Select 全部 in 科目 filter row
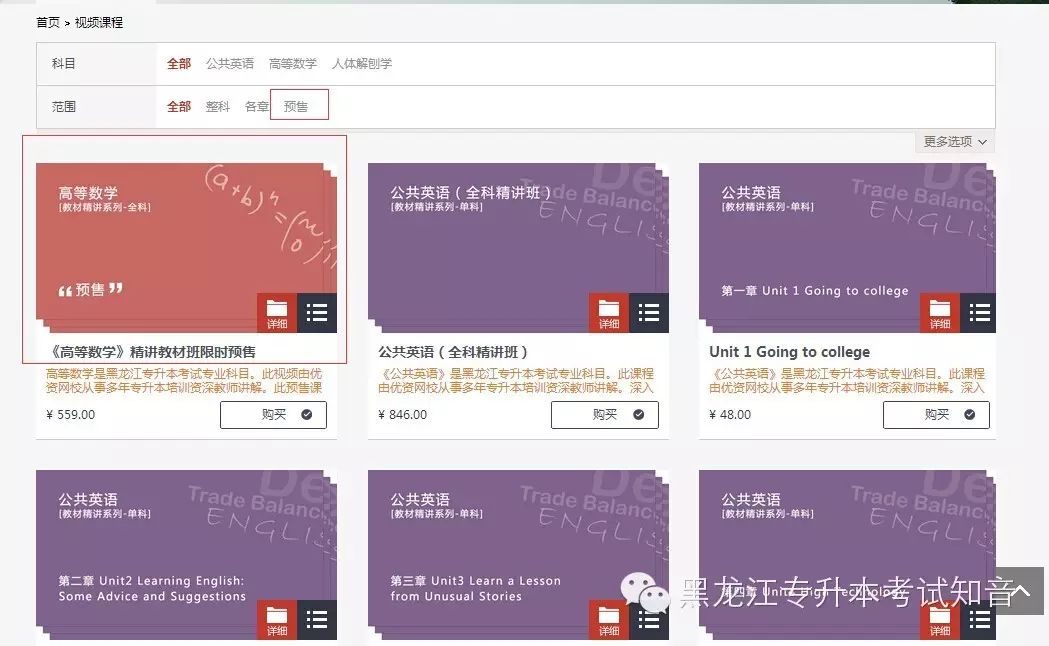 (179, 64)
